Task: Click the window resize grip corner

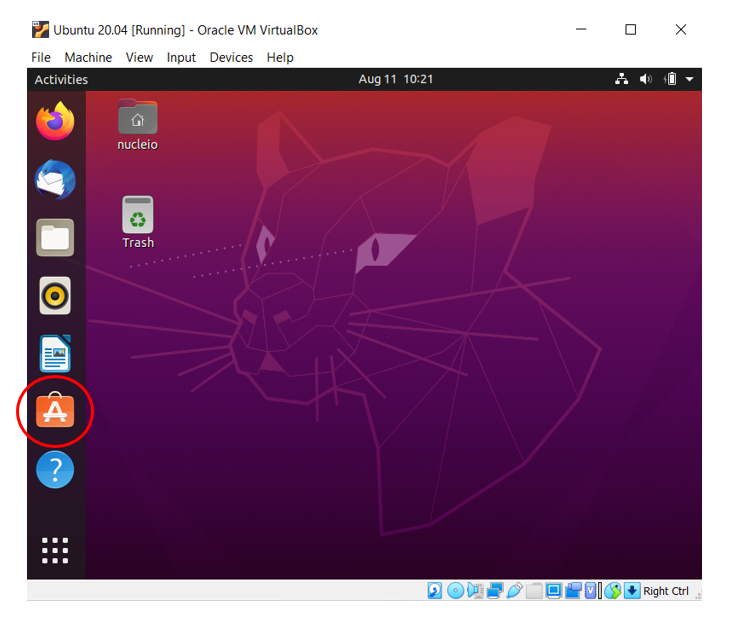Action: click(x=698, y=595)
